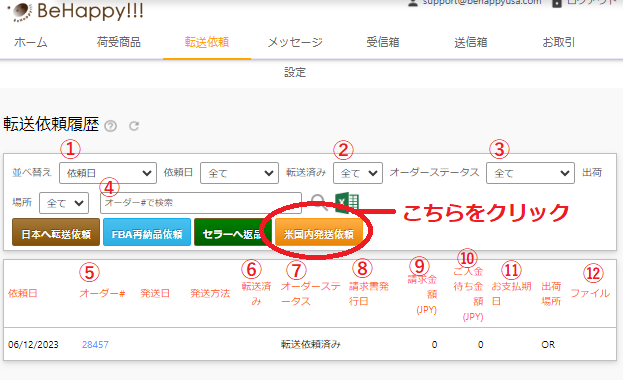Image resolution: width=623 pixels, height=380 pixels.
Task: Sort by 発送方法 column header
Action: point(210,293)
